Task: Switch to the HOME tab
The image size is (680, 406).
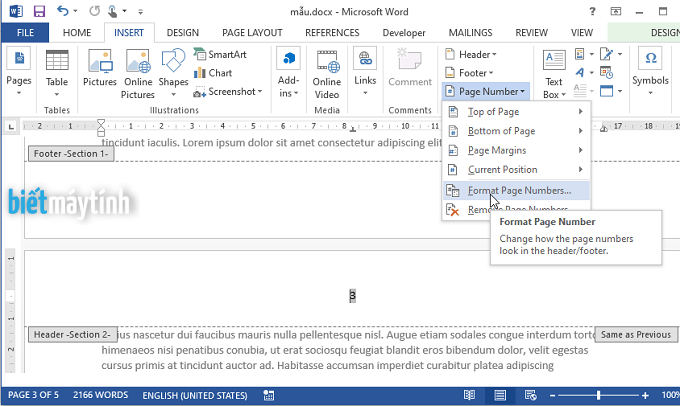Action: point(77,33)
